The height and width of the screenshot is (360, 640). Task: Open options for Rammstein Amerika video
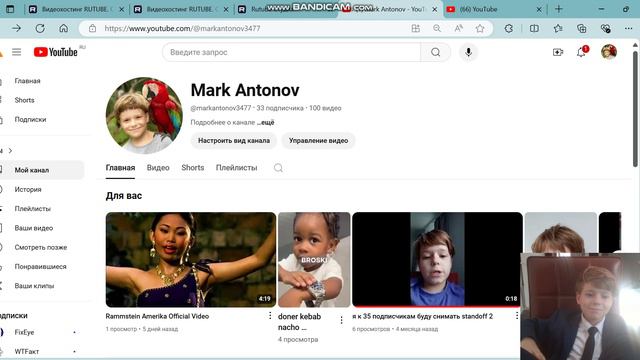270,316
